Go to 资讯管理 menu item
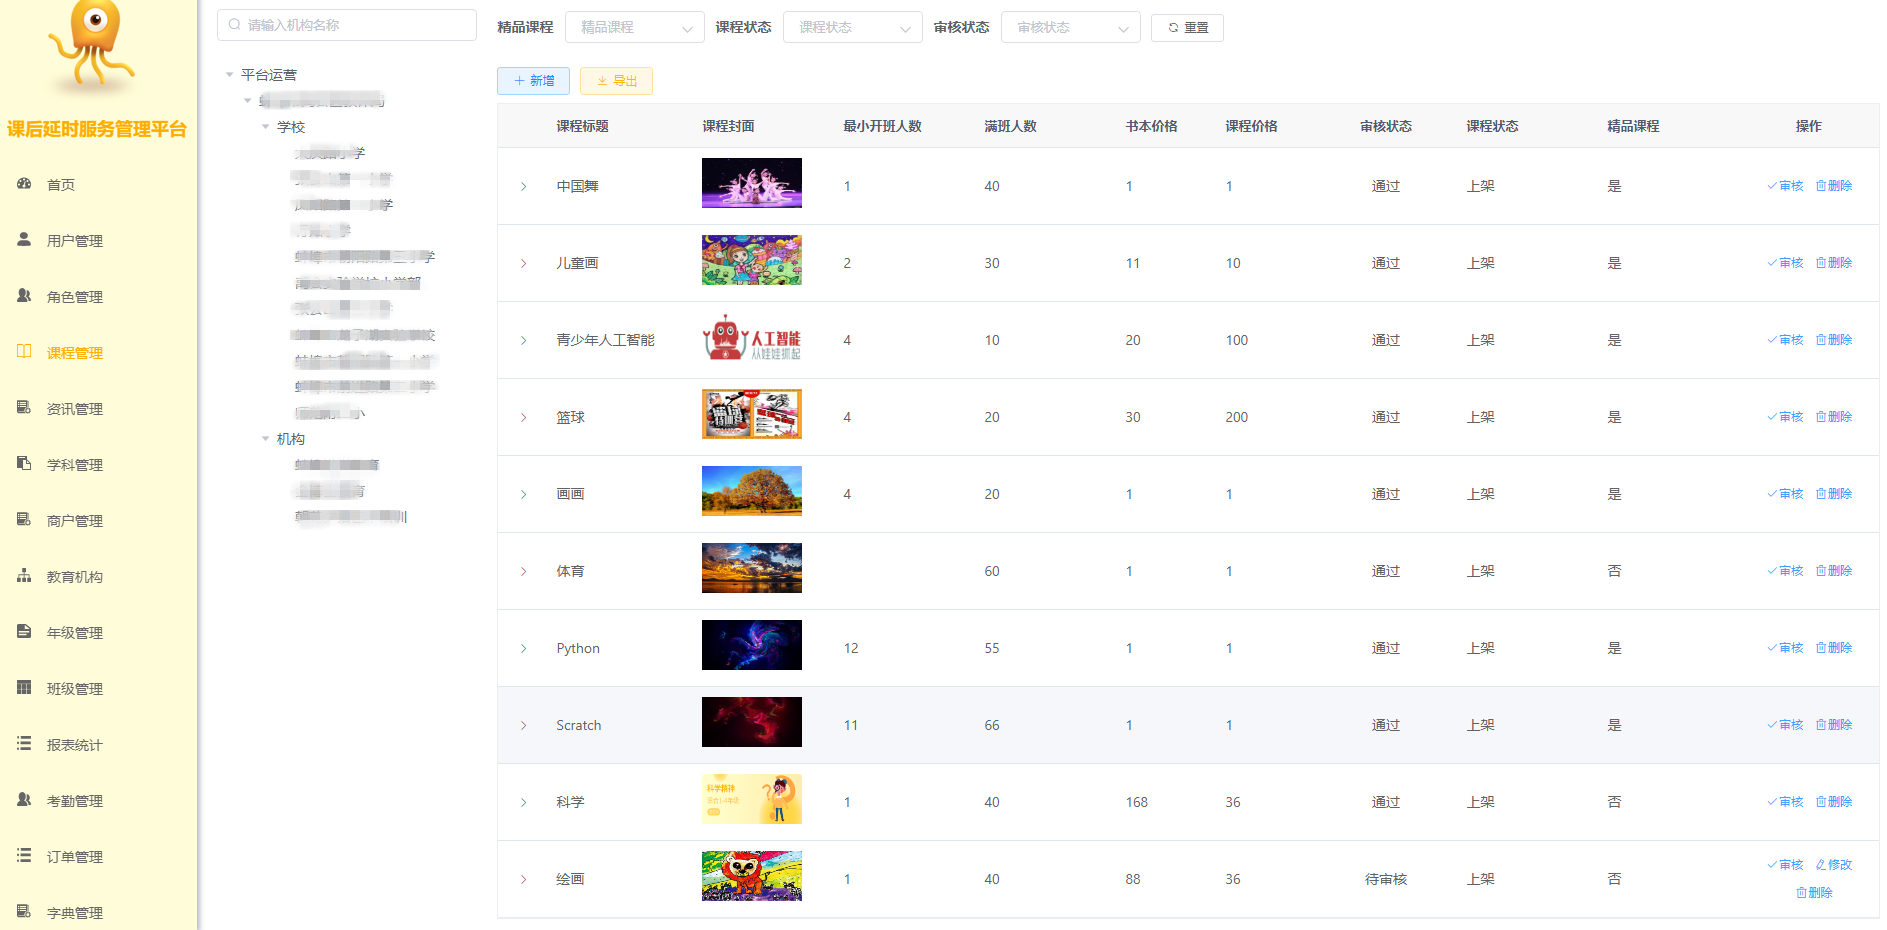1887x930 pixels. 74,409
